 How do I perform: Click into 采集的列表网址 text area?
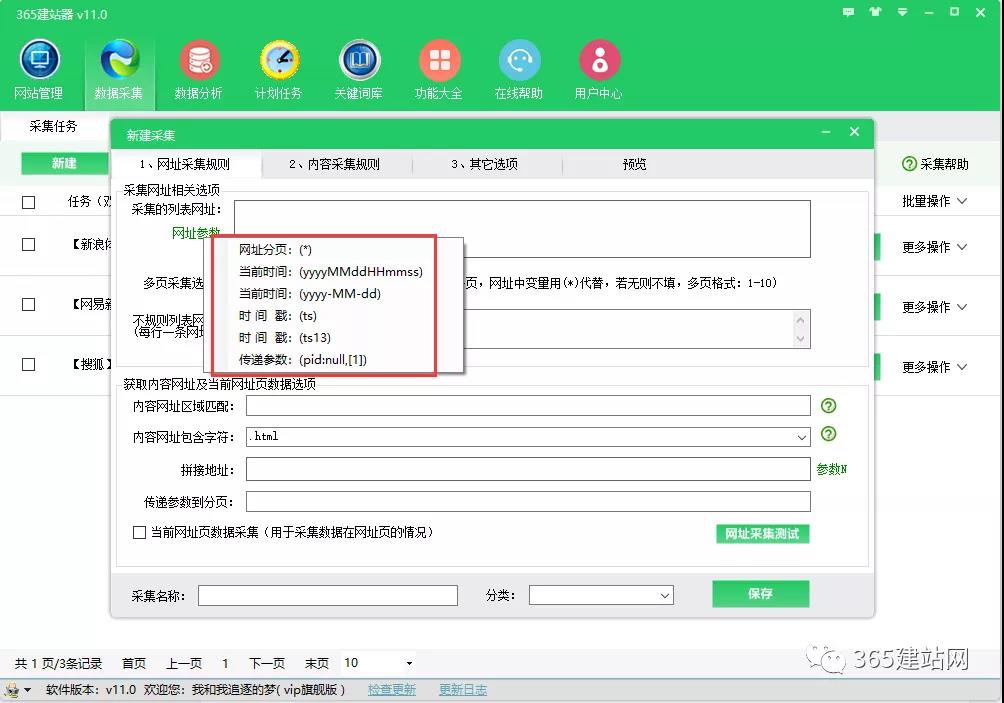pos(522,229)
